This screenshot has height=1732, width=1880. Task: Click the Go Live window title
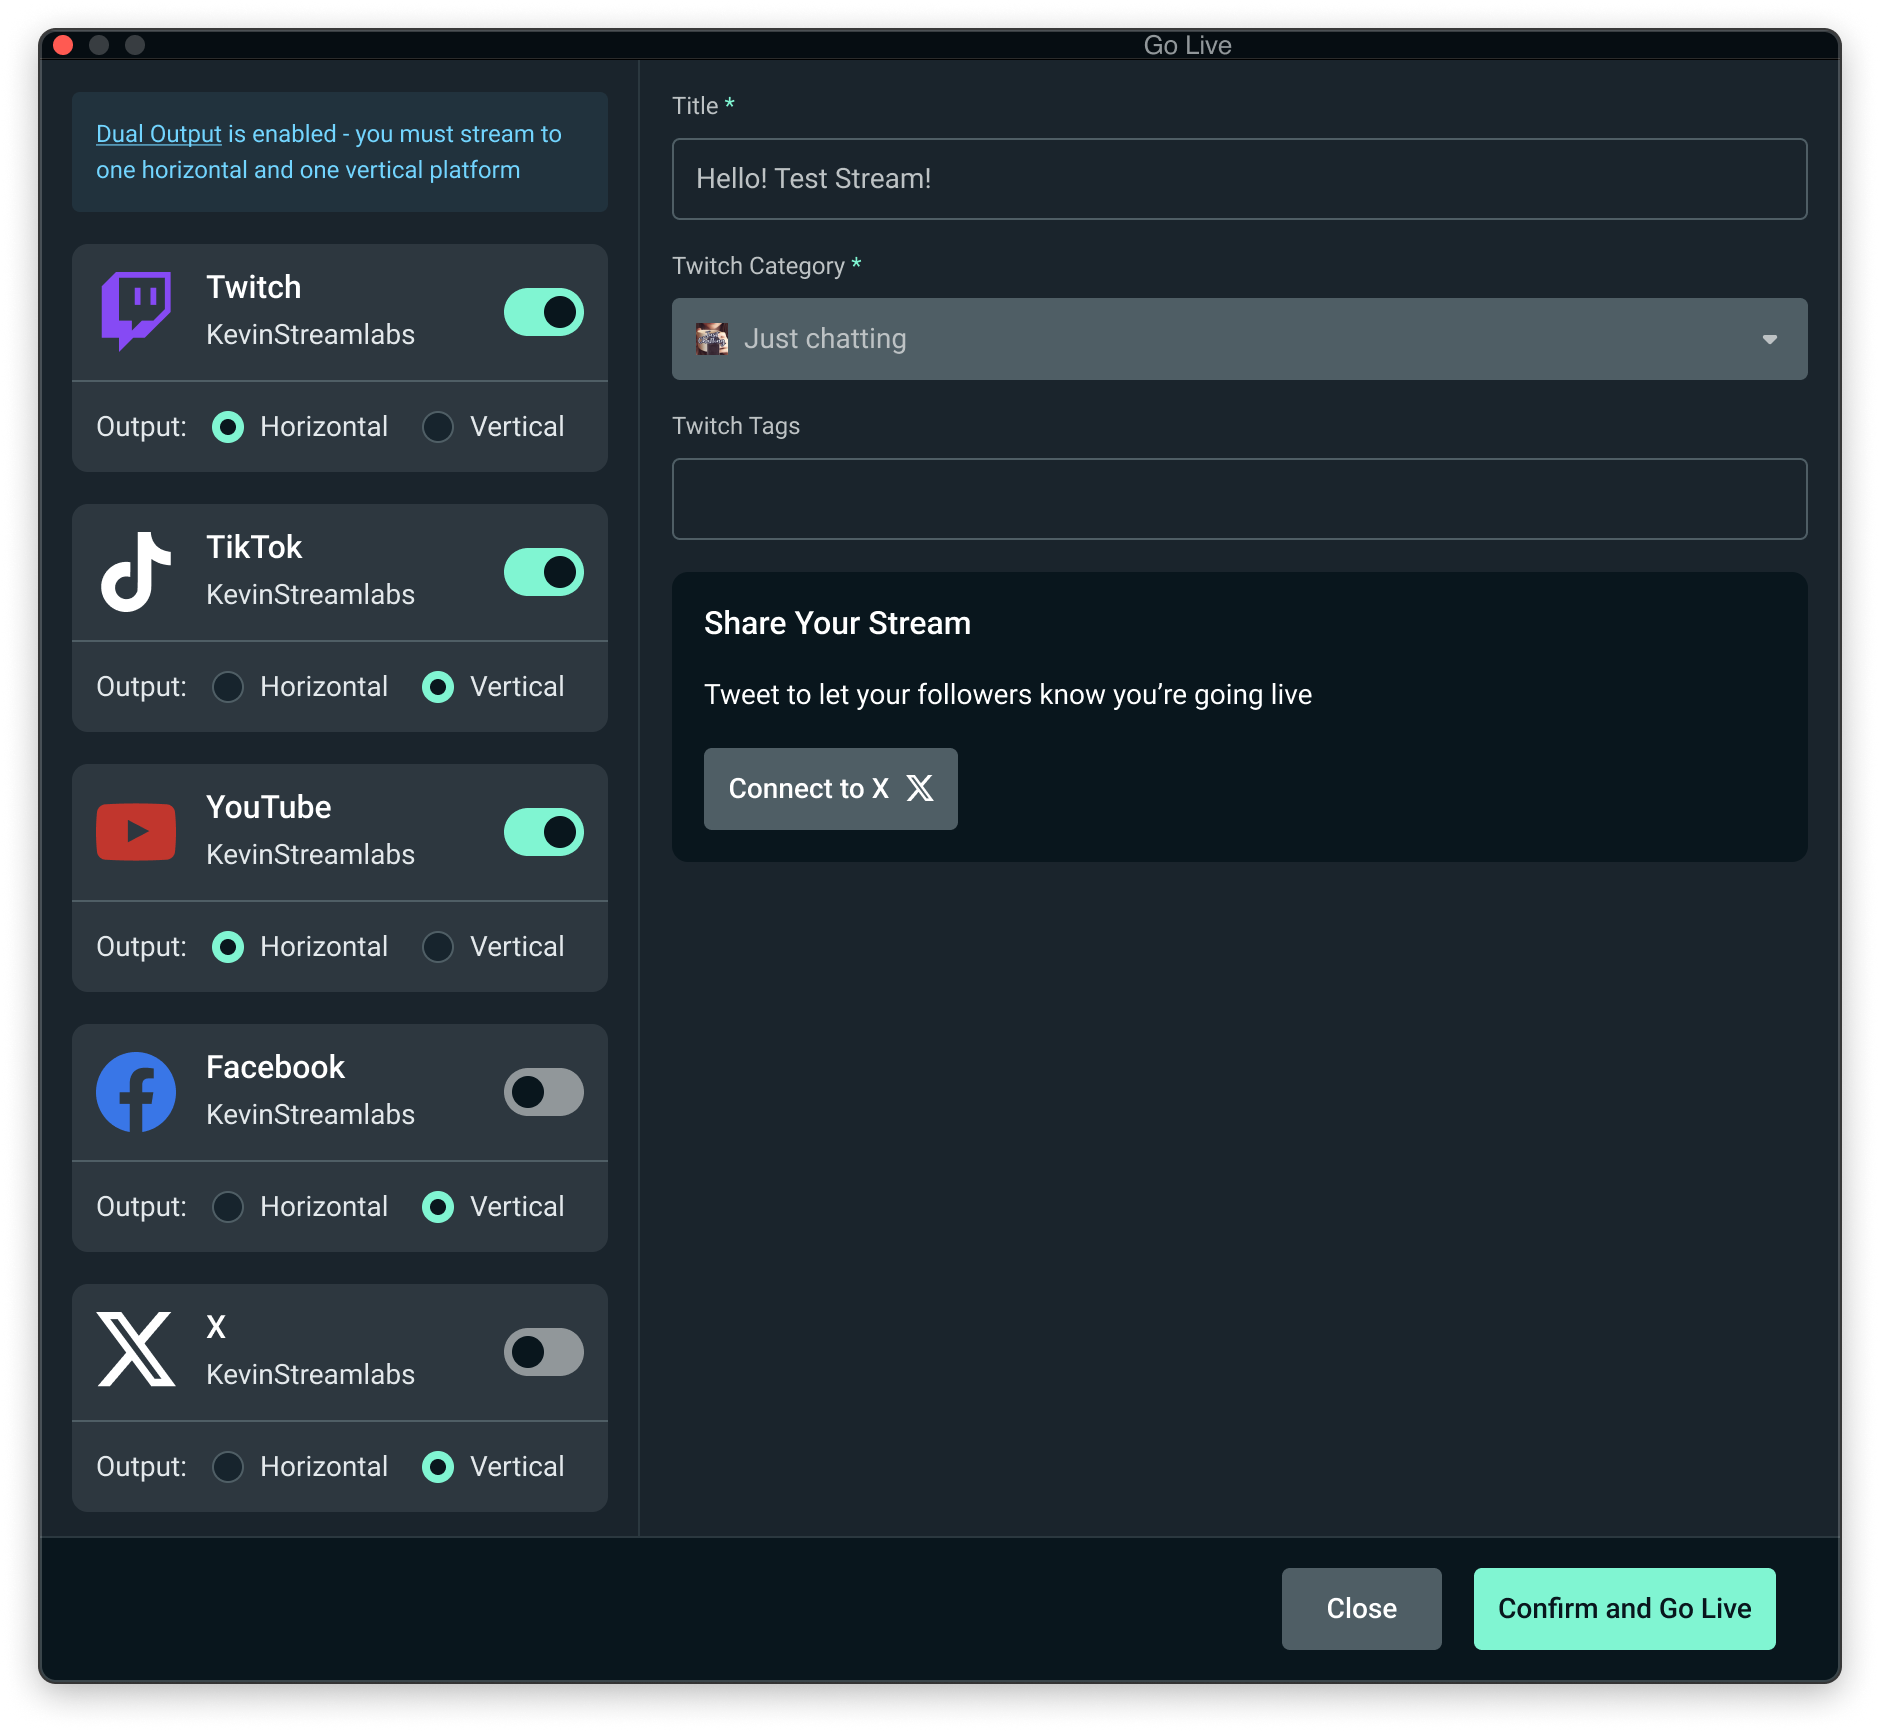pyautogui.click(x=1187, y=45)
